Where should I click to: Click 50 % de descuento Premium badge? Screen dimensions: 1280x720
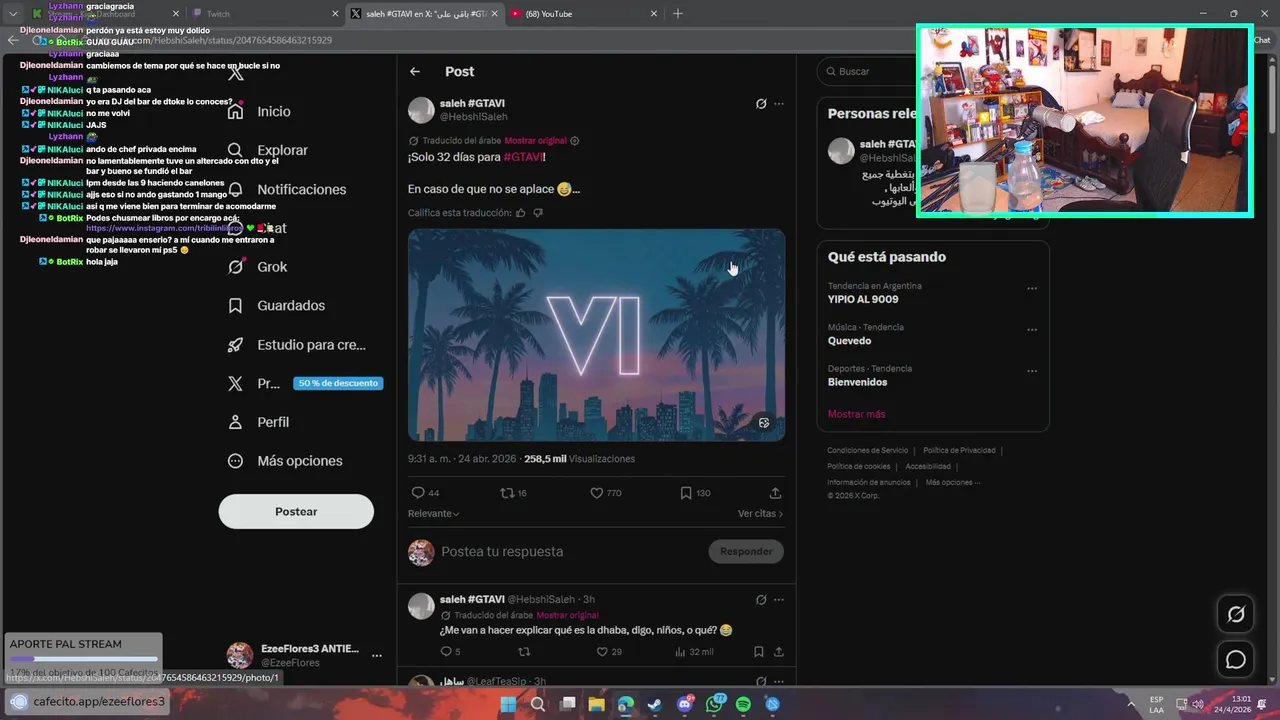click(x=338, y=383)
